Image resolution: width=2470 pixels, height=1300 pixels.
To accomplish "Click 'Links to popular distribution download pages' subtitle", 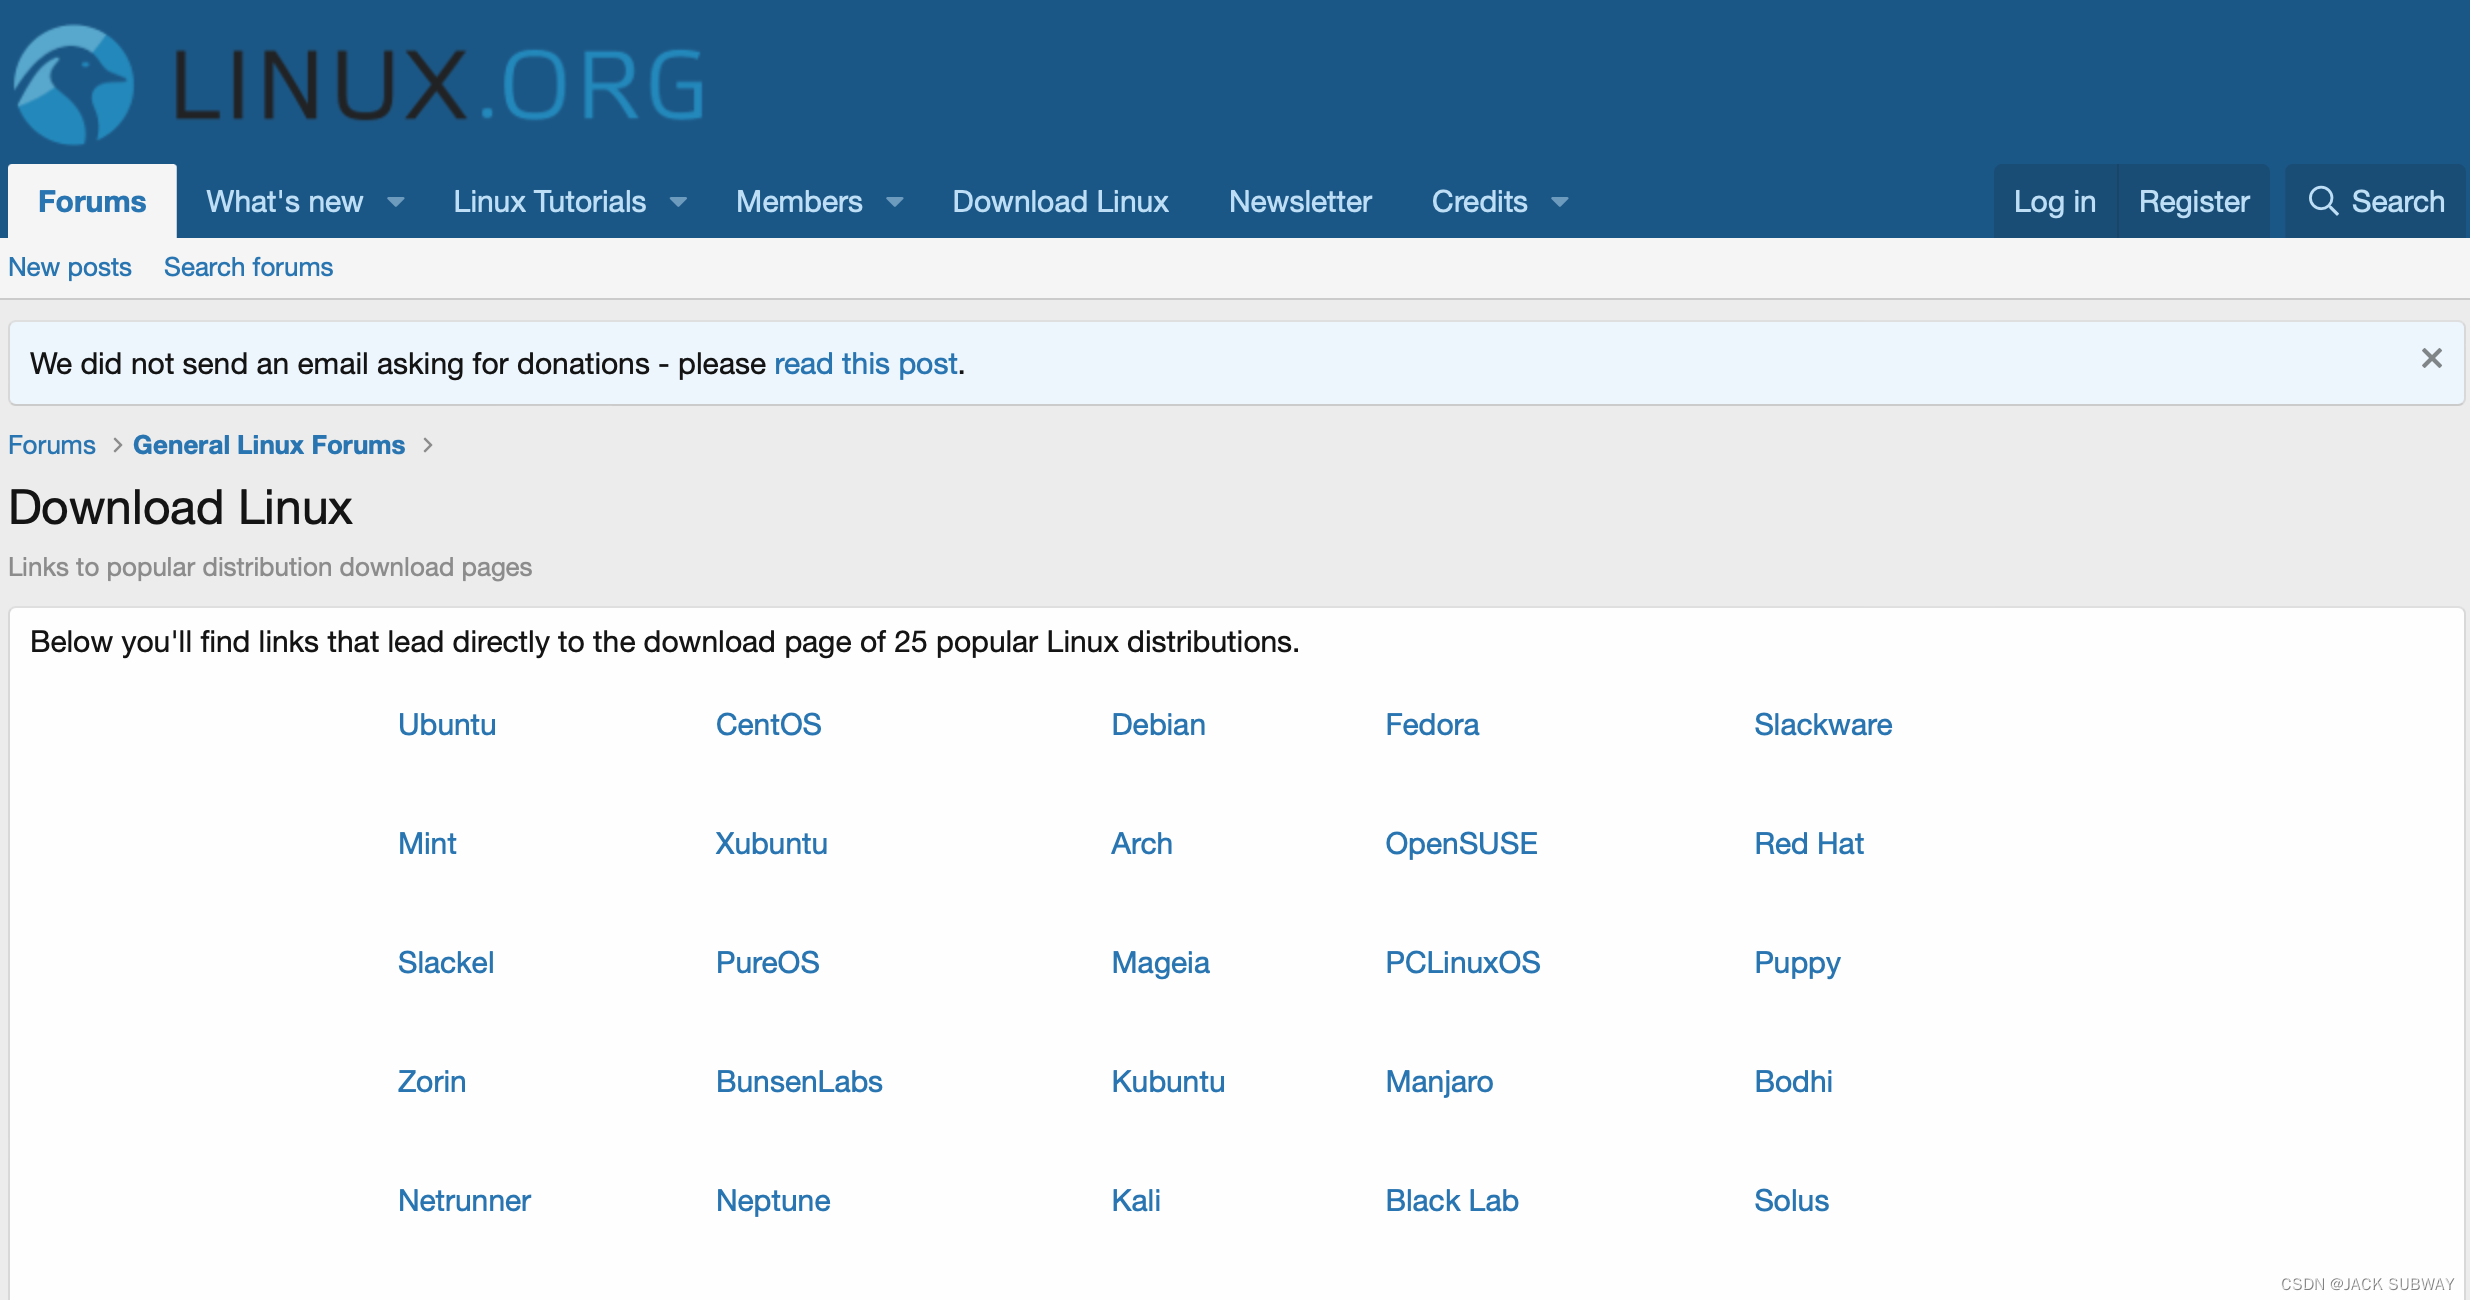I will [270, 568].
